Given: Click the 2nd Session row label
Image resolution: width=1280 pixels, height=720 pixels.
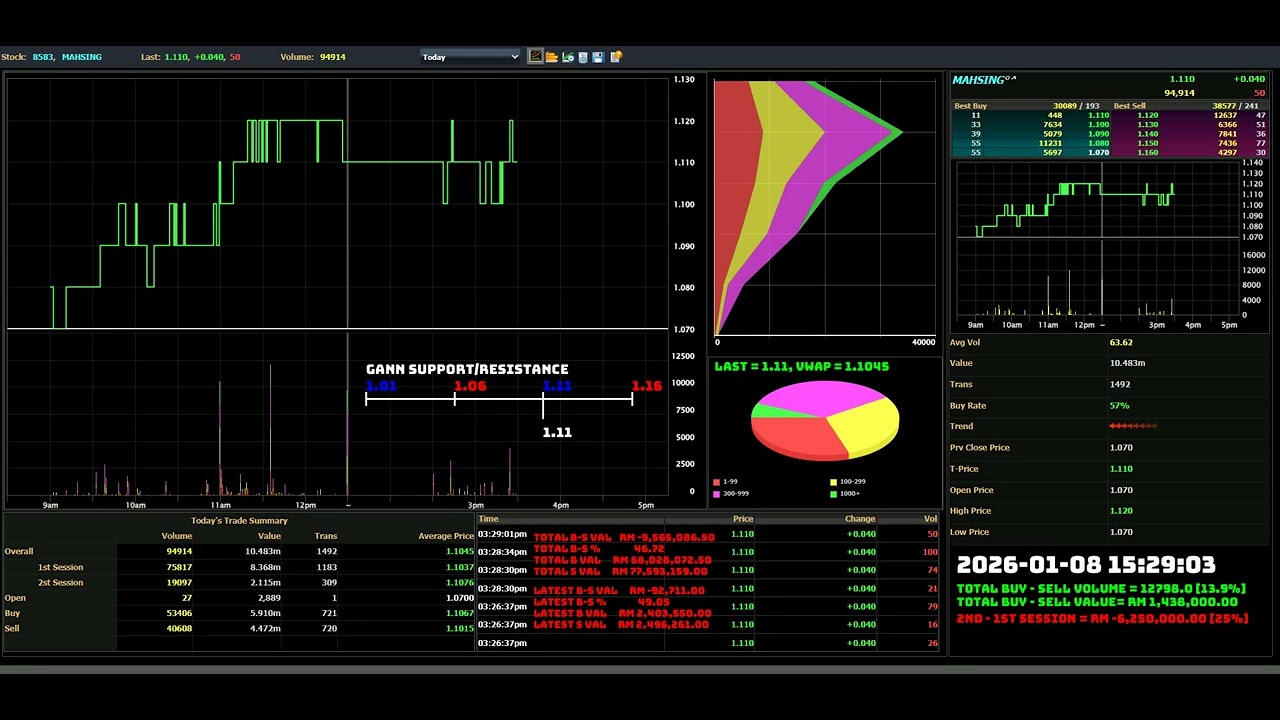Looking at the screenshot, I should click(x=60, y=583).
